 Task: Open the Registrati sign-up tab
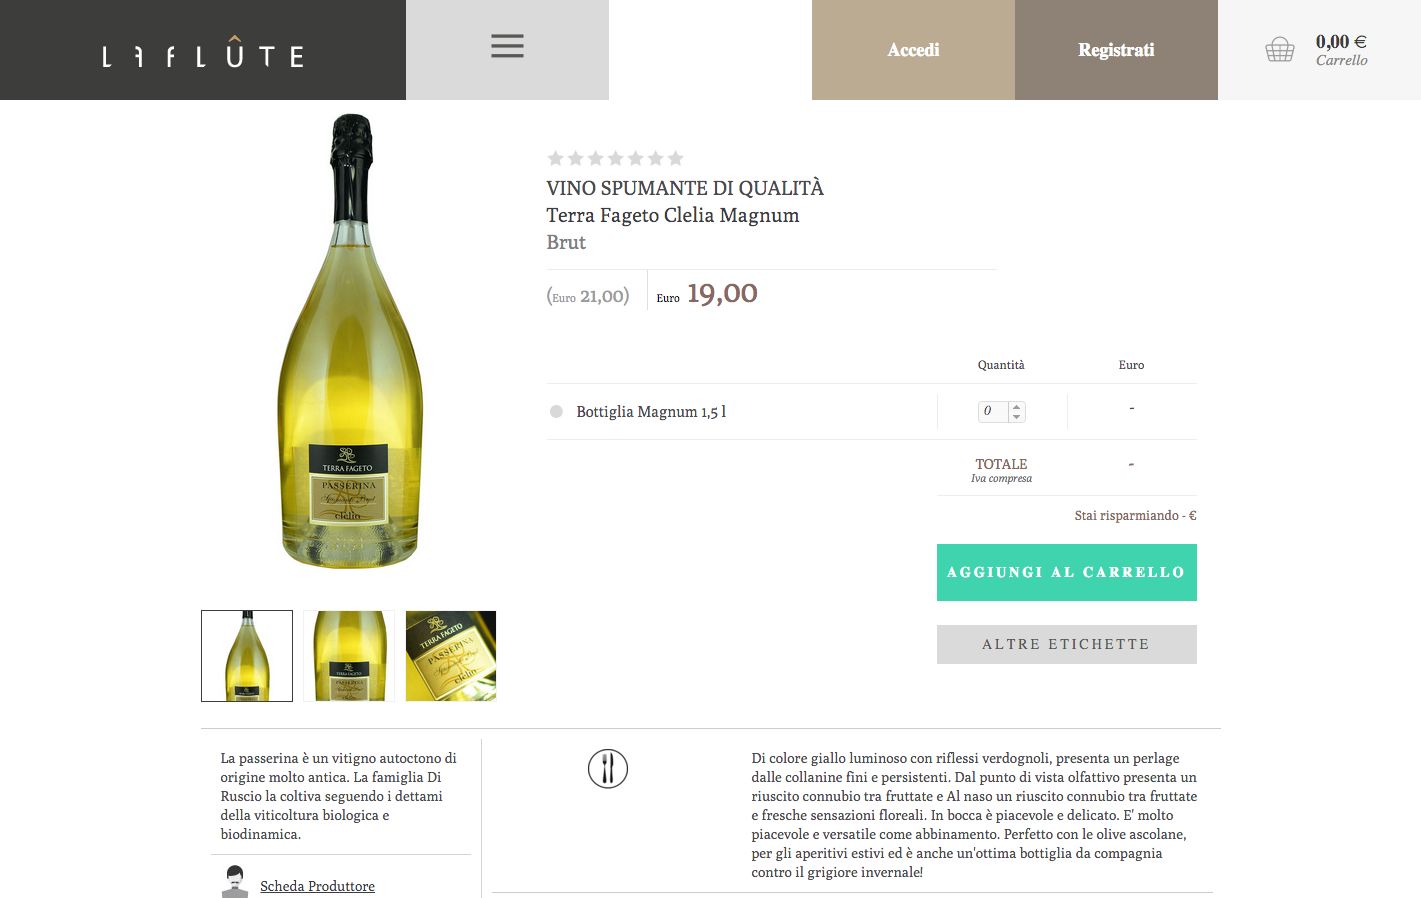1116,50
